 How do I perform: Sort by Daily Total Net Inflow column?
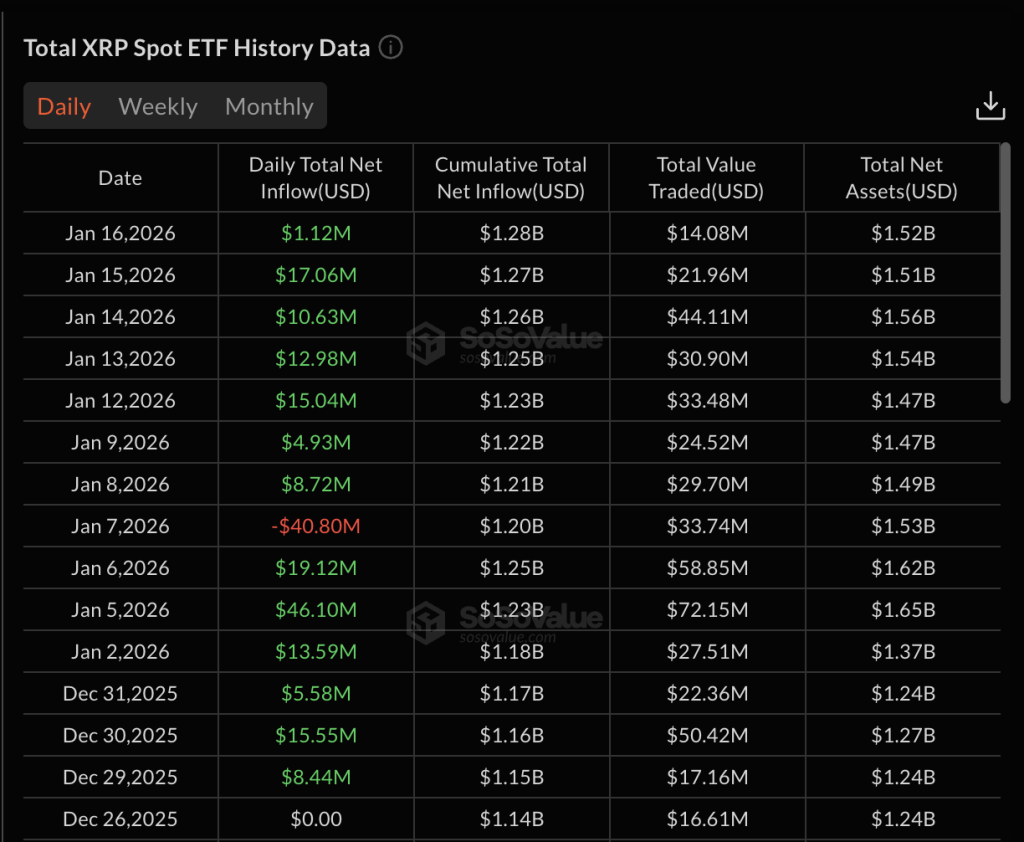click(316, 177)
